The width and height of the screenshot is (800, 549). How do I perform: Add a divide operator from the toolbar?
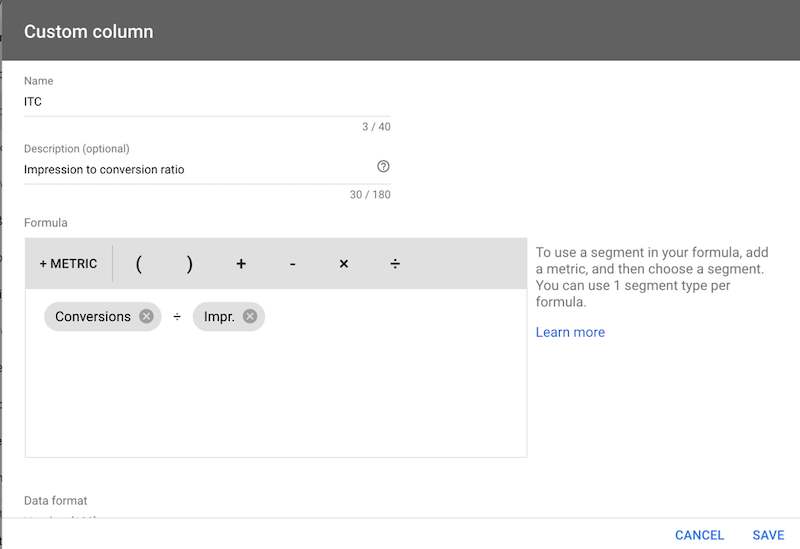(395, 264)
